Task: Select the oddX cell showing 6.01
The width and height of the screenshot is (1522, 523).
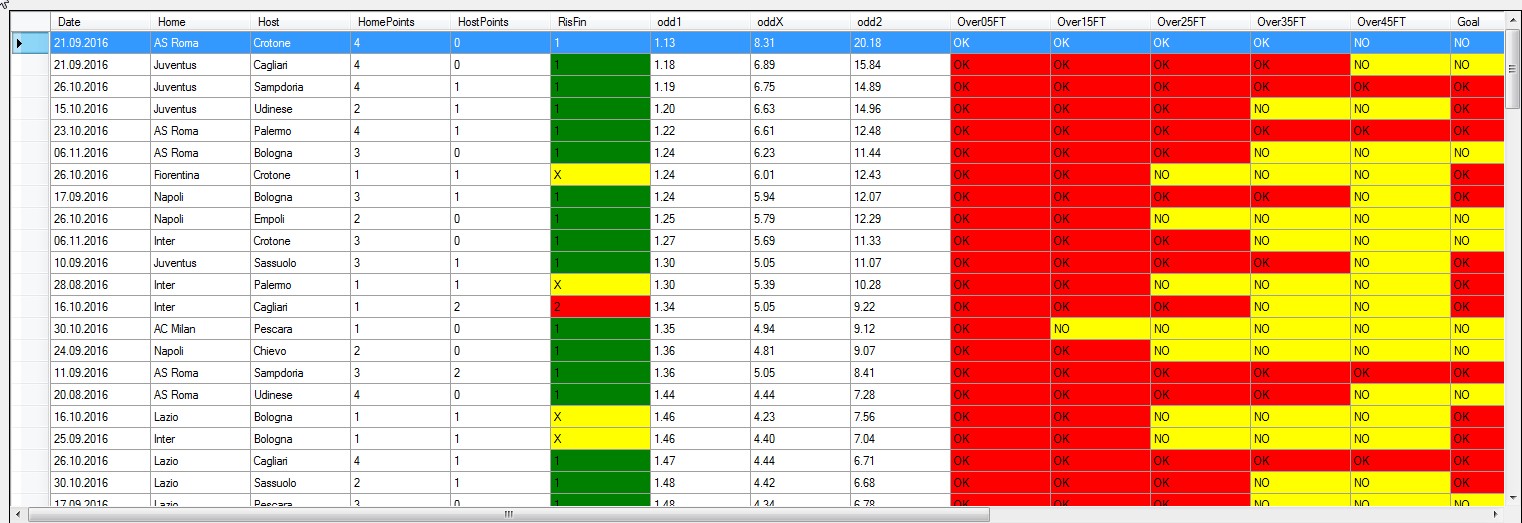Action: tap(800, 175)
